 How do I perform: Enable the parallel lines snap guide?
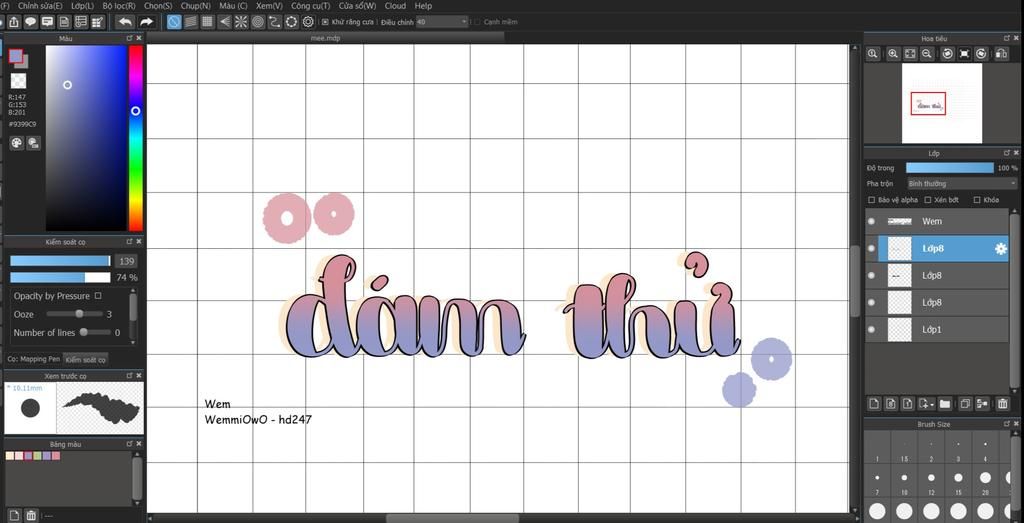(191, 22)
